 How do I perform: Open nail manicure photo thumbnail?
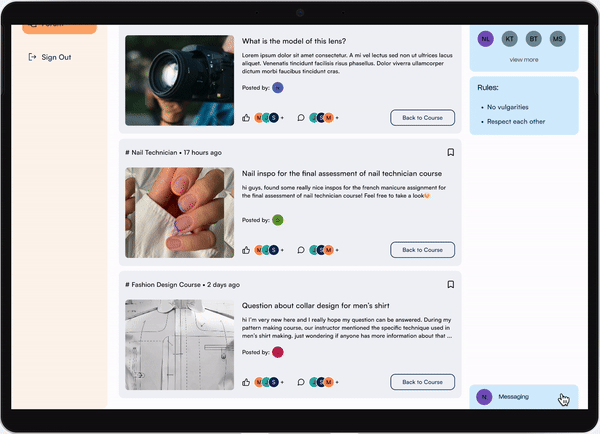[x=179, y=212]
